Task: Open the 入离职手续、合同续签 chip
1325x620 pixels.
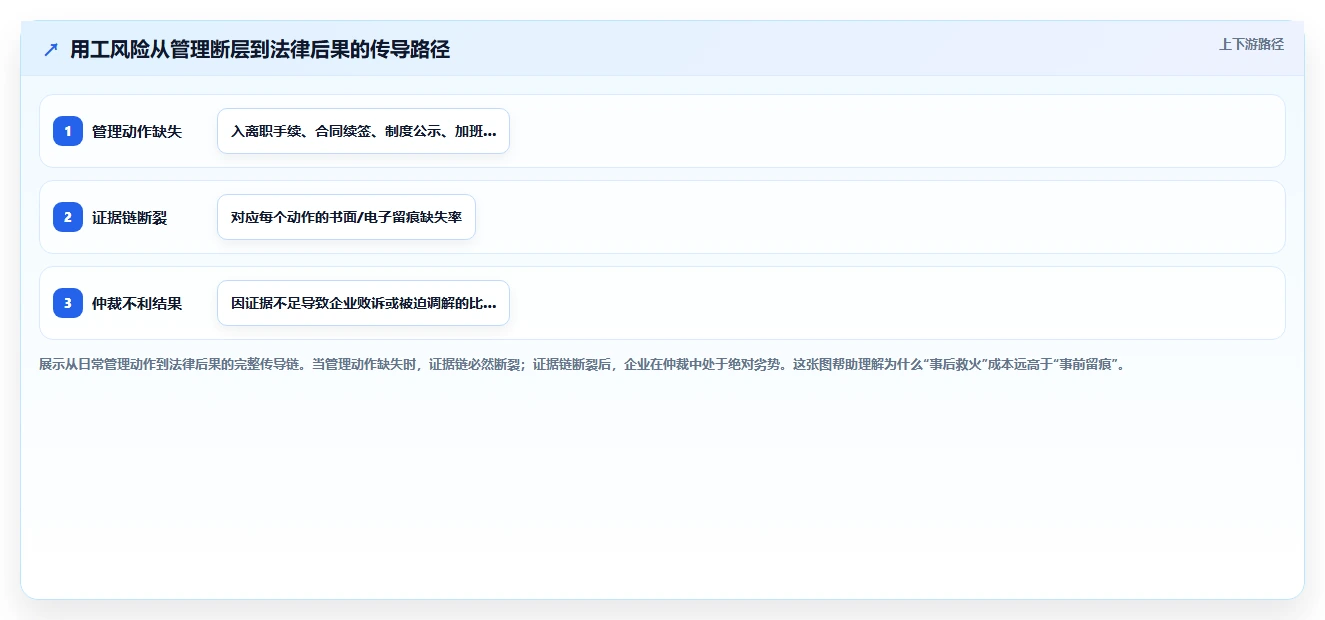Action: tap(363, 131)
